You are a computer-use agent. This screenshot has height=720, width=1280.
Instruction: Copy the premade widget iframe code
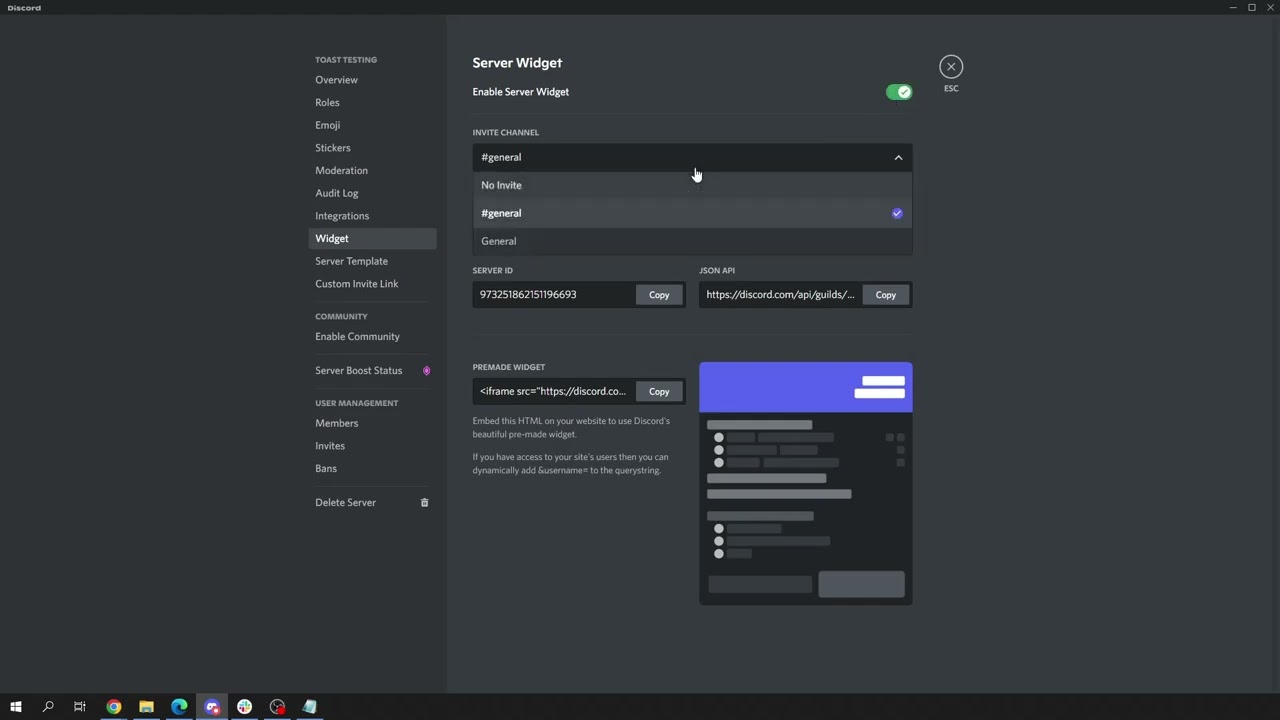coord(659,392)
